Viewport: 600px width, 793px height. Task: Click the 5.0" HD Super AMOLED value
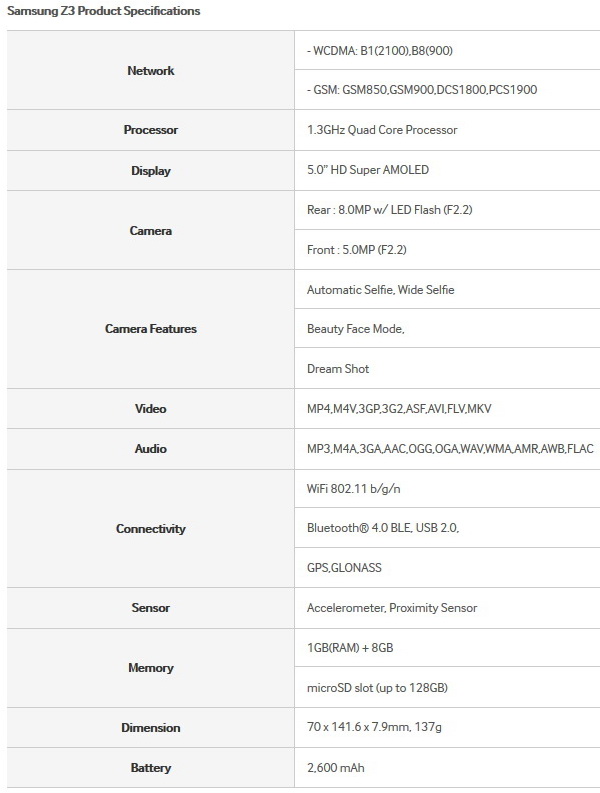click(368, 170)
